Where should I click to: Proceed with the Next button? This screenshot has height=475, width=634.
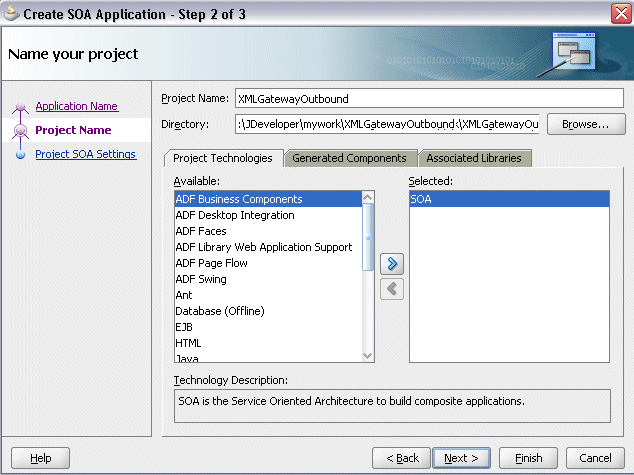click(461, 458)
